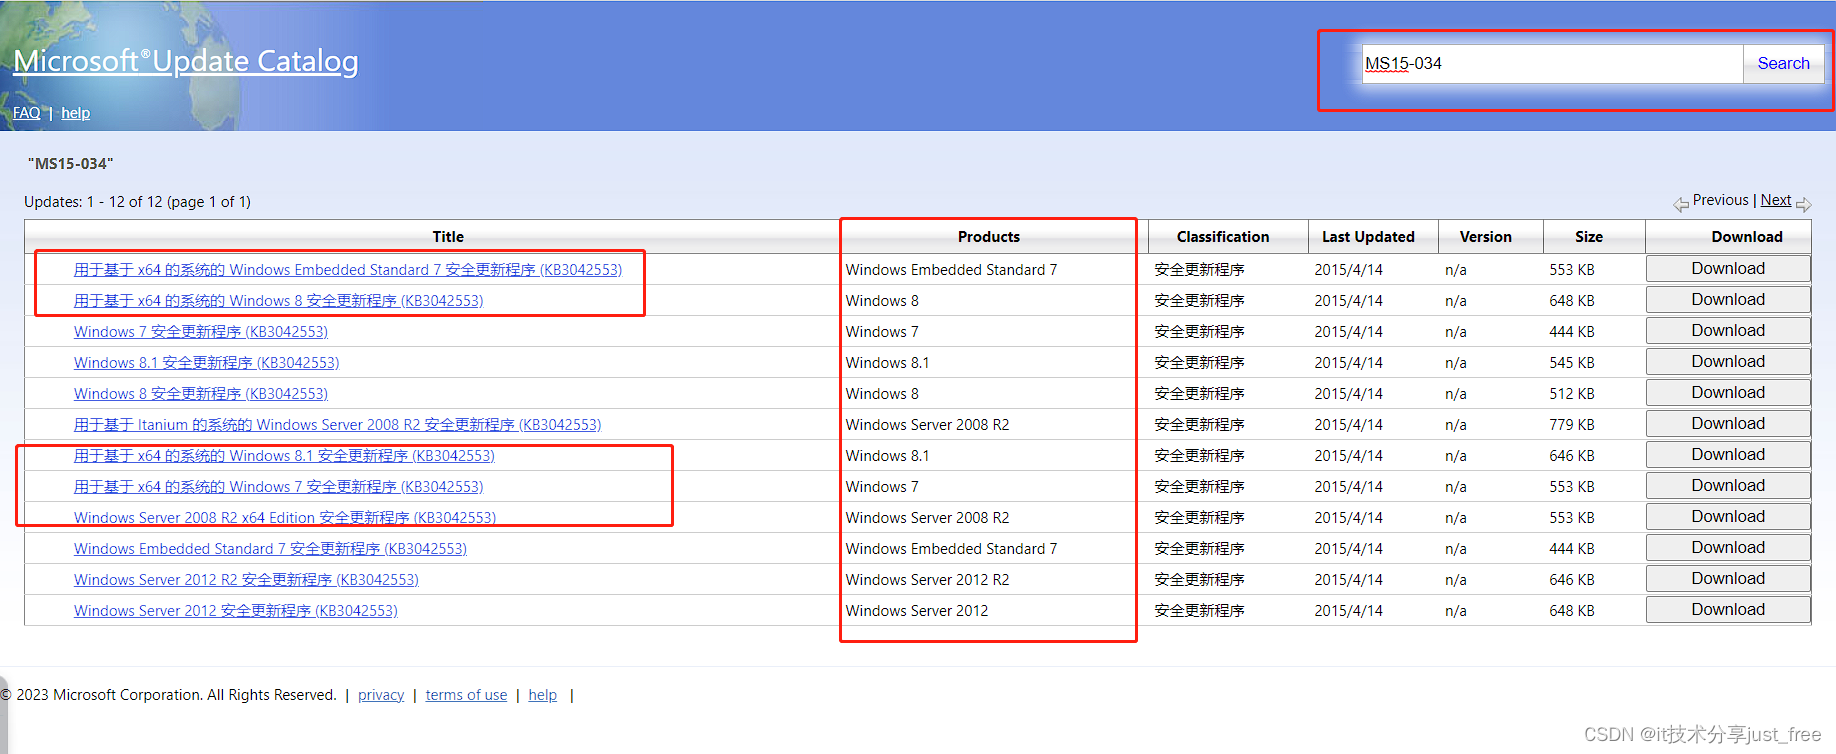Download the Windows 8.1 545 KB update
This screenshot has height=754, width=1836.
(x=1728, y=362)
